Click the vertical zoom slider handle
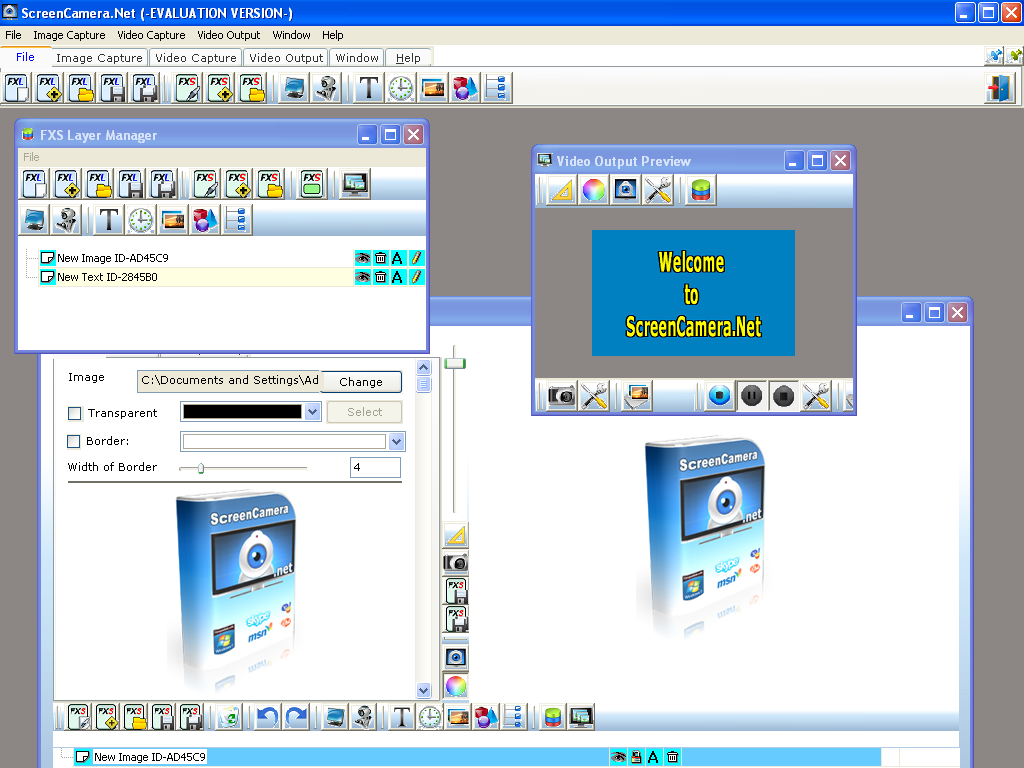The width and height of the screenshot is (1024, 768). point(455,363)
